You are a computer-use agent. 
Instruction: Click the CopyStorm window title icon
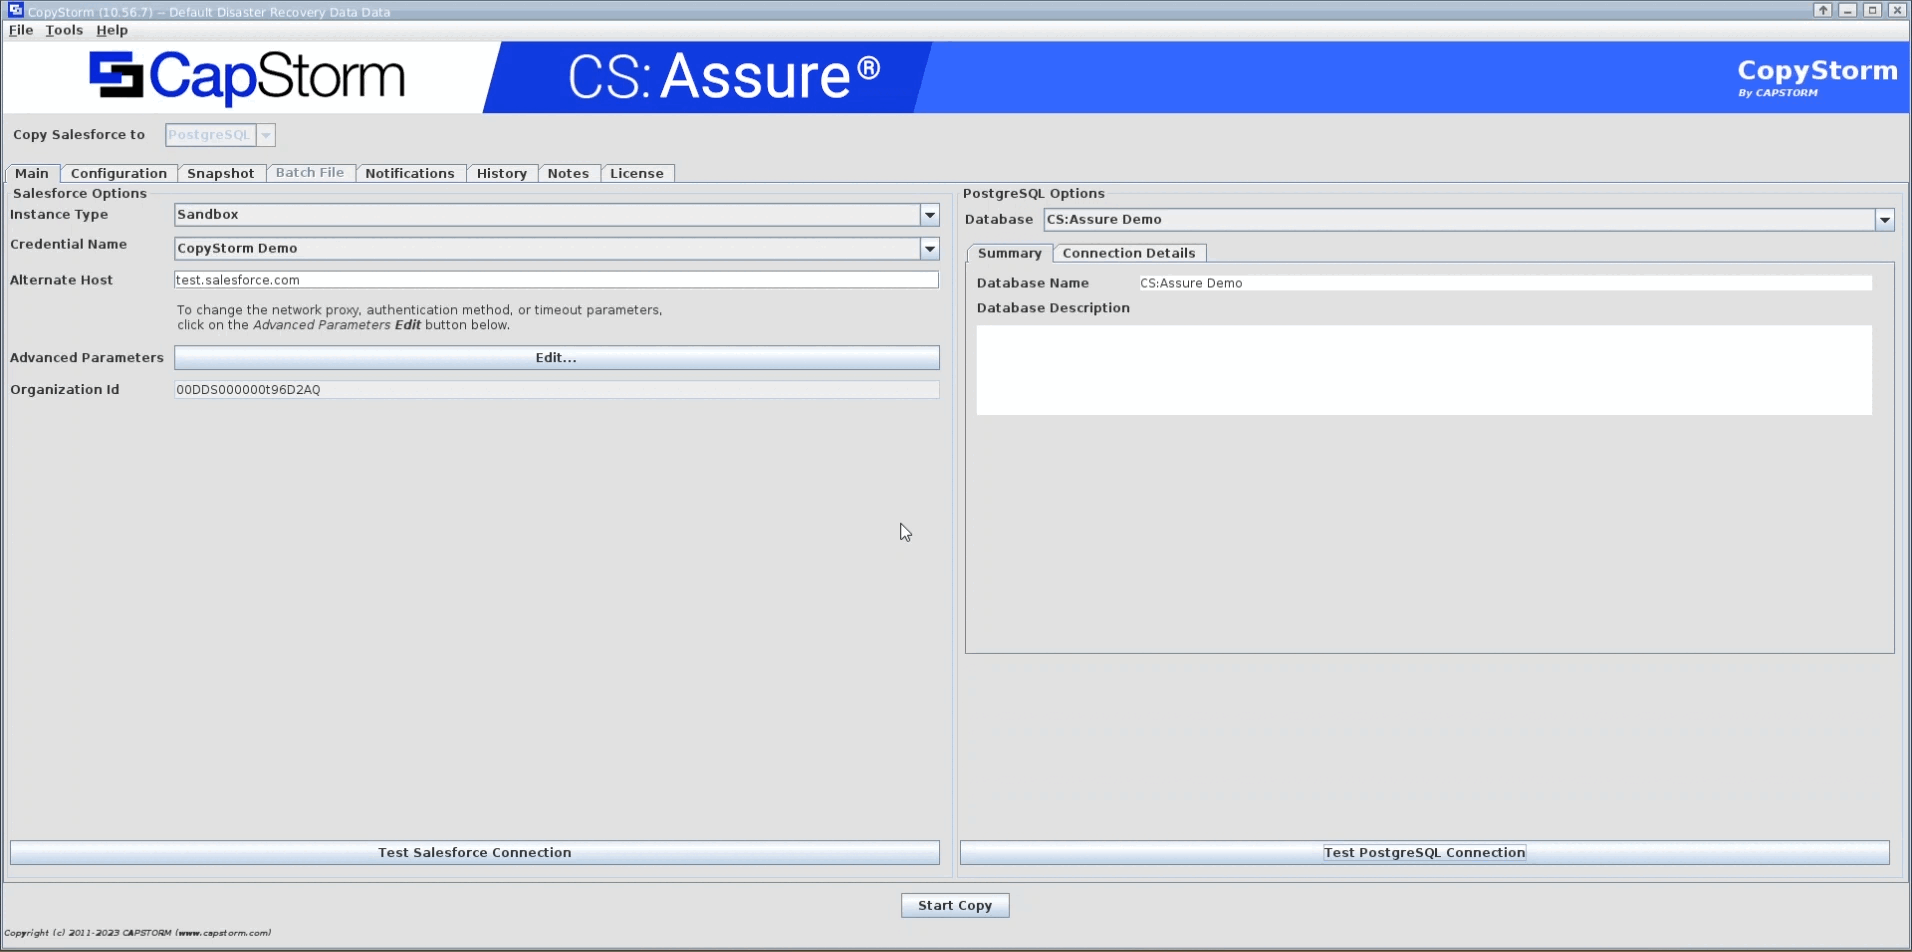tap(15, 10)
